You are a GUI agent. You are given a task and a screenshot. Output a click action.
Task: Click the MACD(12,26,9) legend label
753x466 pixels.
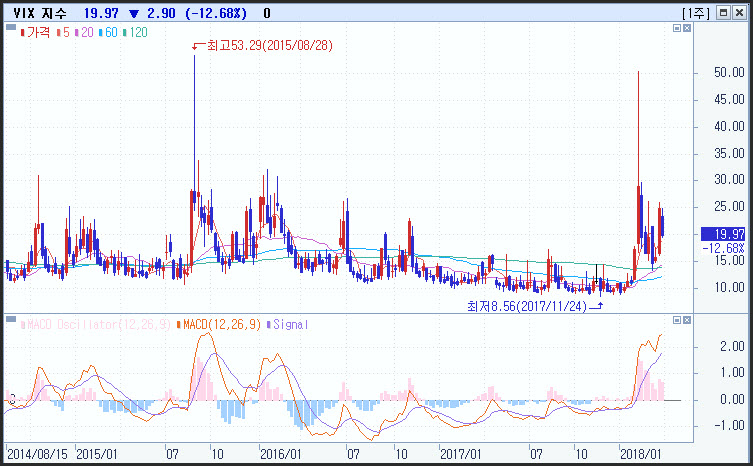pyautogui.click(x=219, y=325)
